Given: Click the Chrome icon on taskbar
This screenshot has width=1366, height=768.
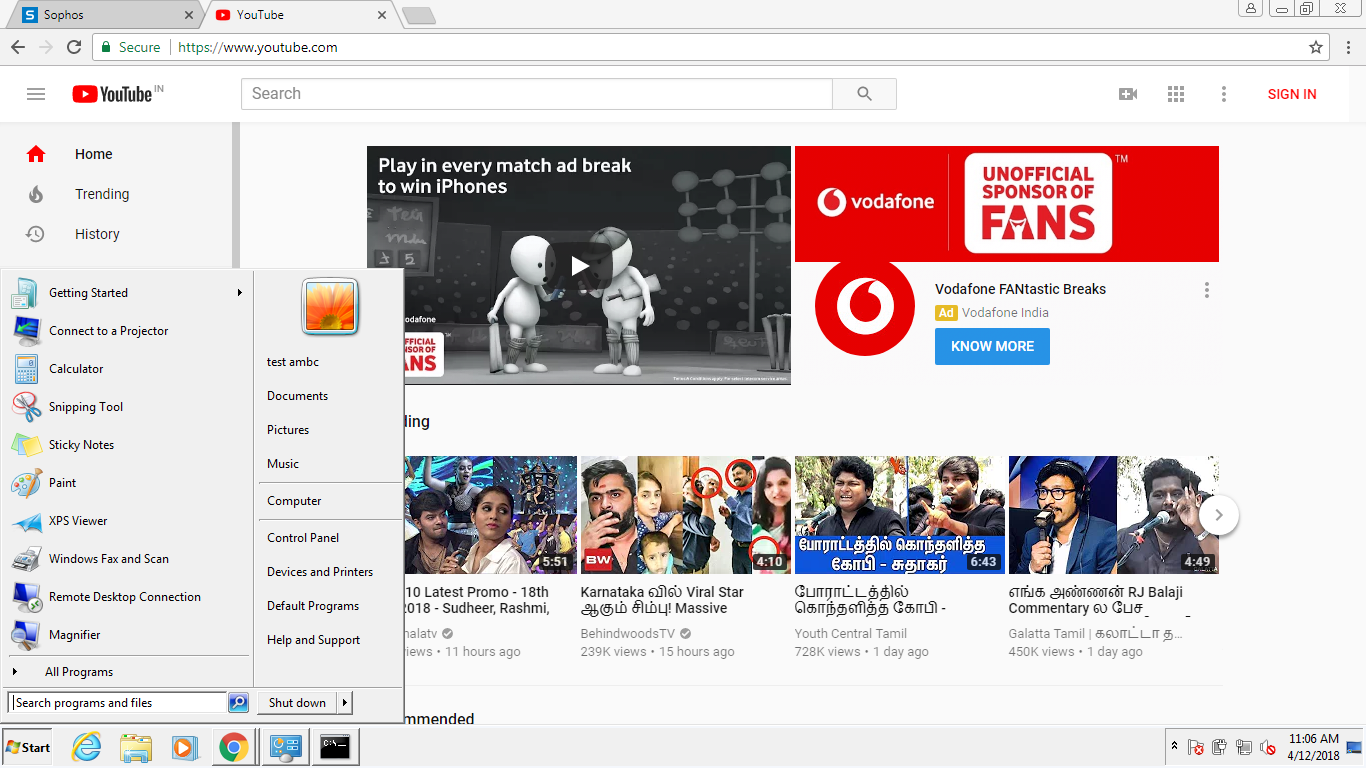Looking at the screenshot, I should (x=233, y=747).
